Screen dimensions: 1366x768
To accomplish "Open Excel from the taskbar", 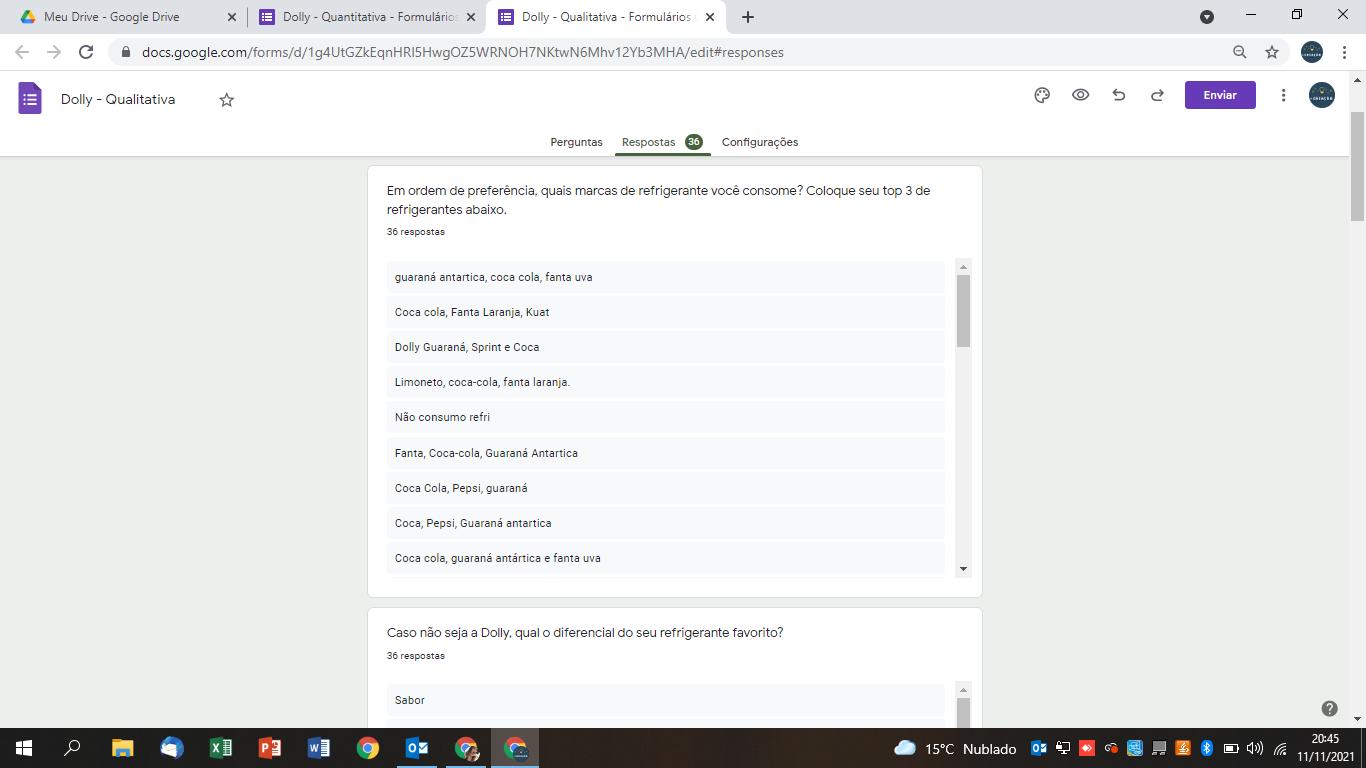I will point(220,748).
